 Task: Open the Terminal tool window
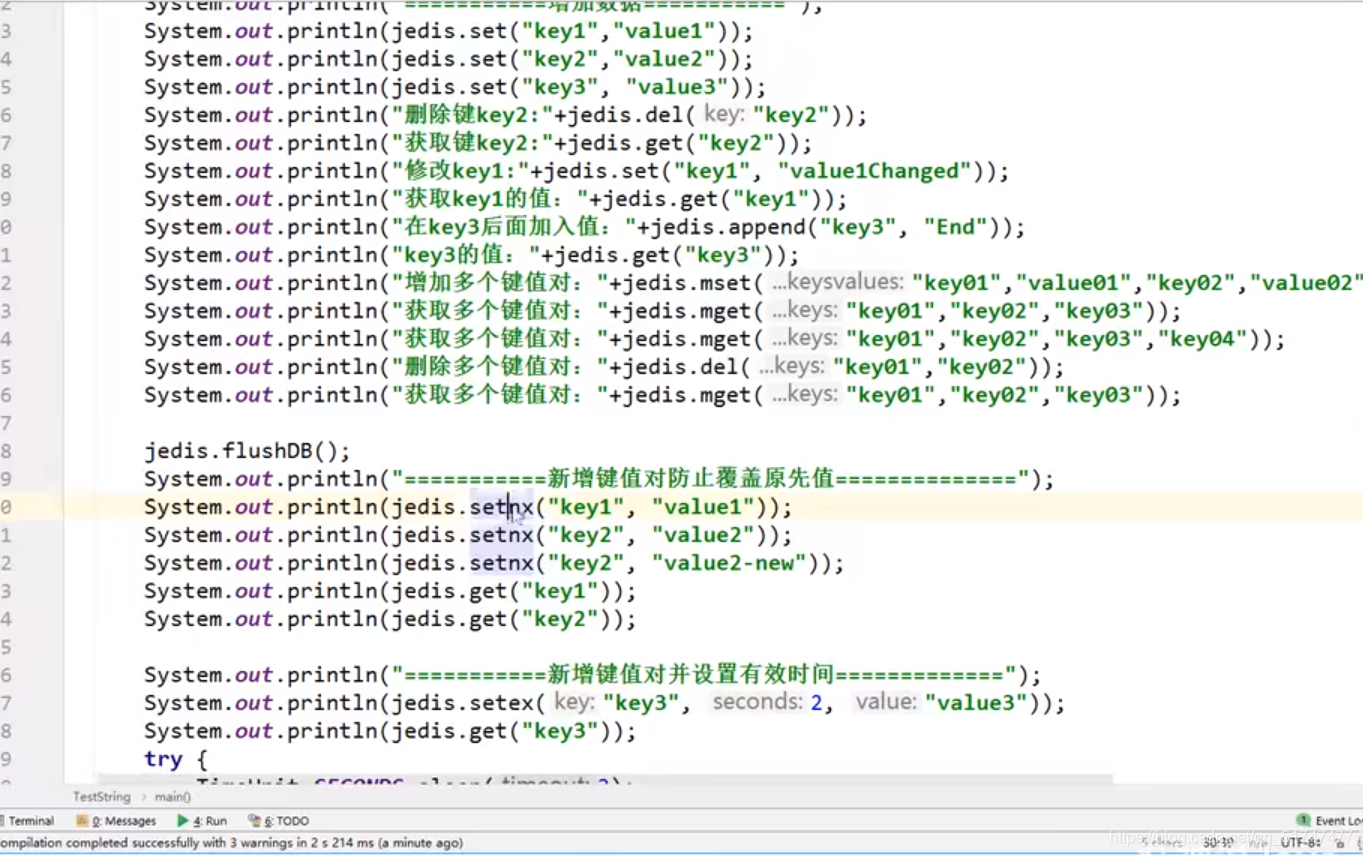coord(28,821)
